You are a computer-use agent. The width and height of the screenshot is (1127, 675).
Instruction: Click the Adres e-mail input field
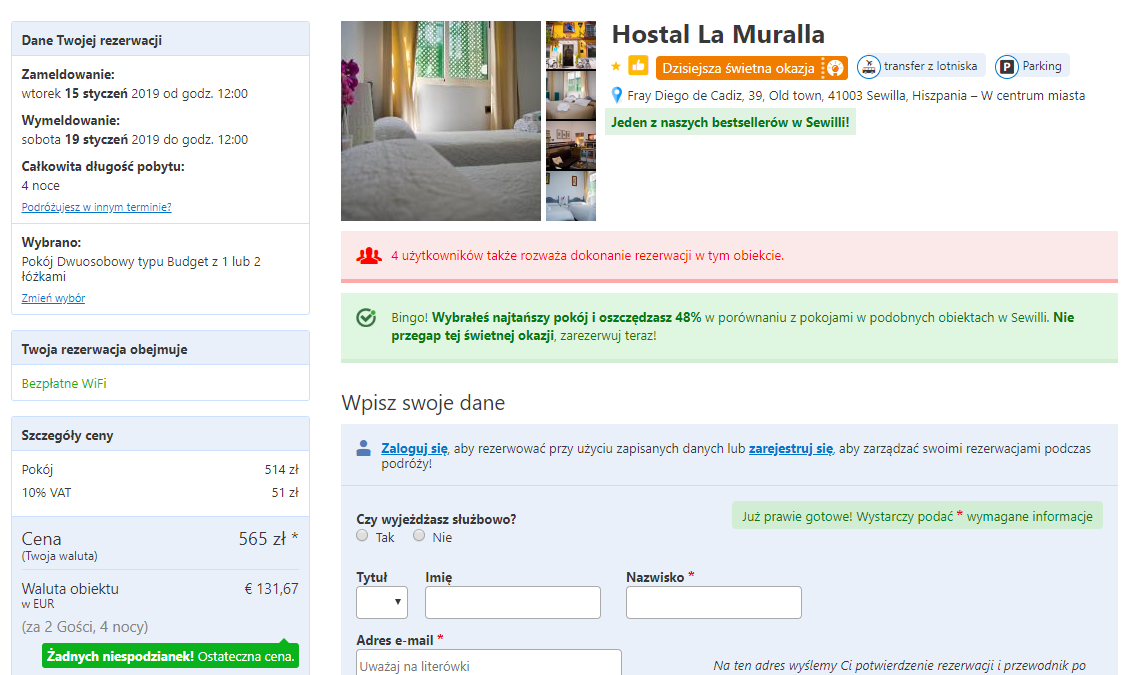(x=489, y=663)
